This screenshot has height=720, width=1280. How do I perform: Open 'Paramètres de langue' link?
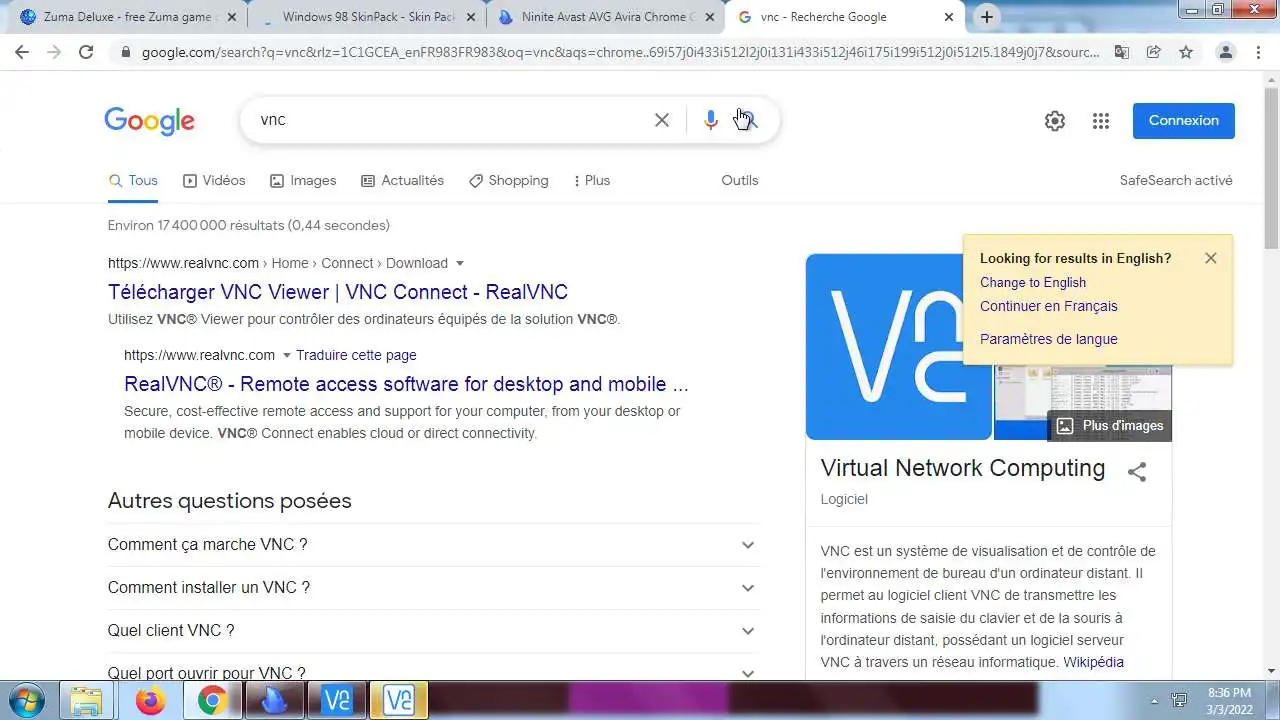pyautogui.click(x=1049, y=339)
